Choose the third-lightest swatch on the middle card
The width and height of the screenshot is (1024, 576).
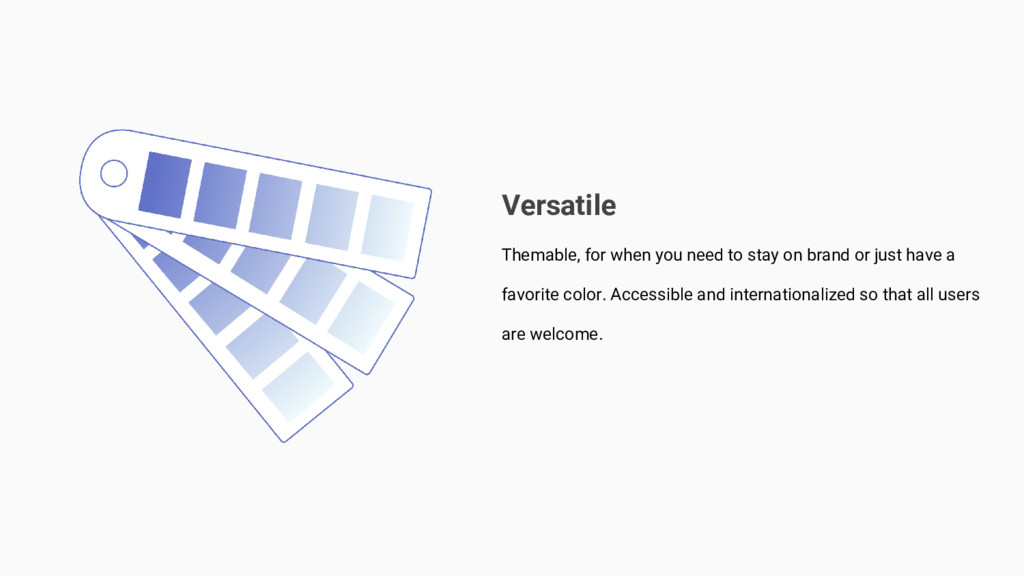tap(261, 267)
